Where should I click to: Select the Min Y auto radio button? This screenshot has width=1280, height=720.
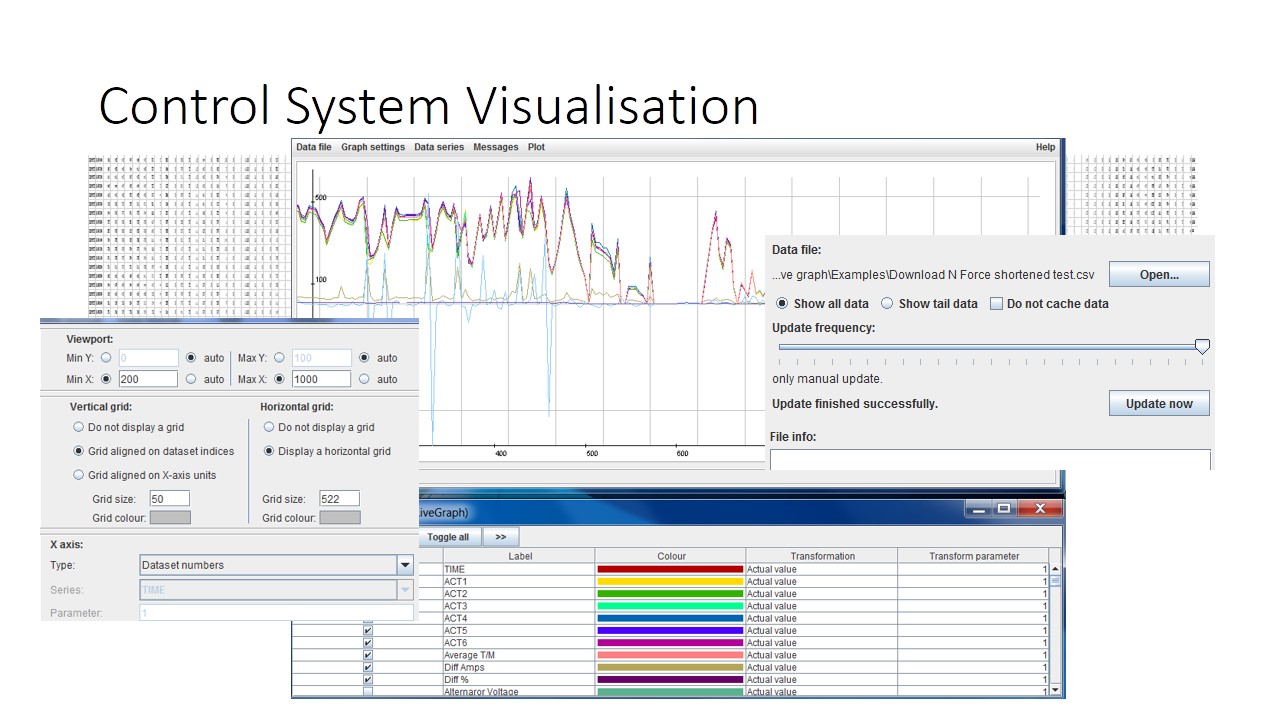pyautogui.click(x=191, y=357)
